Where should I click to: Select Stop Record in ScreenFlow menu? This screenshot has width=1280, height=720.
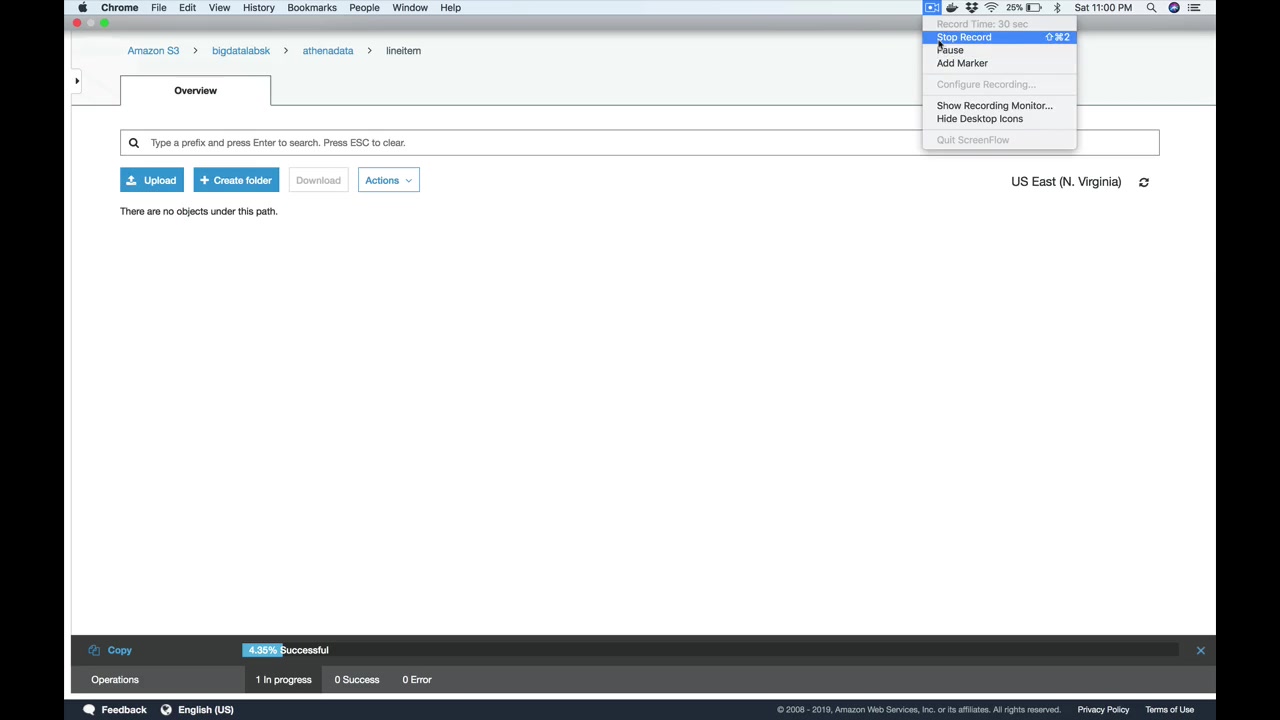tap(999, 37)
